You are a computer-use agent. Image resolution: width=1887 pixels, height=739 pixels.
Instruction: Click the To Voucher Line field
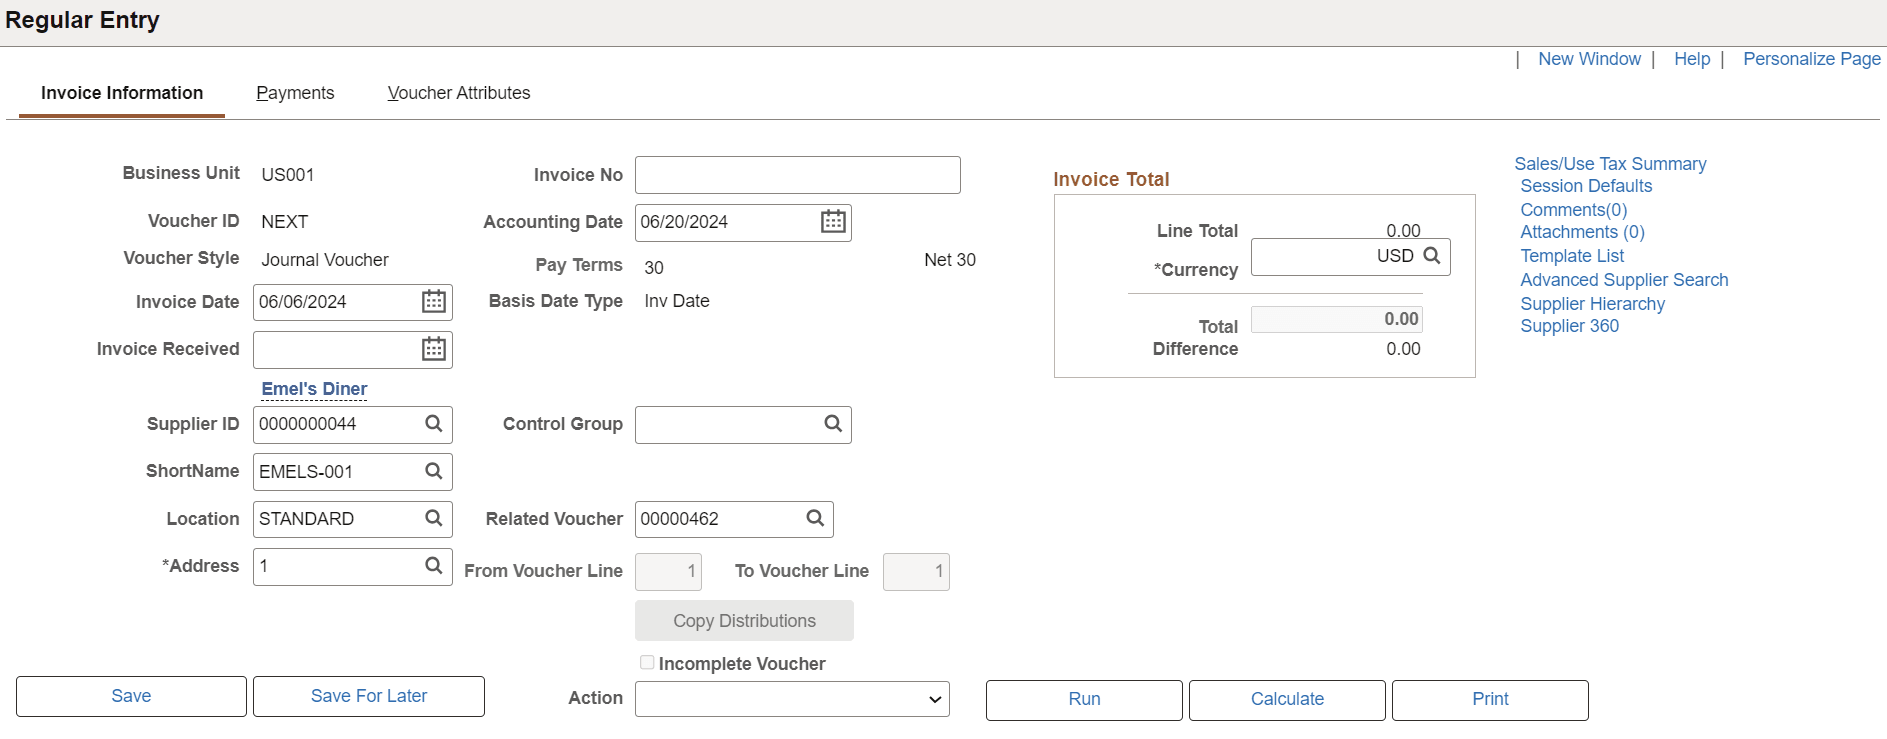(916, 572)
